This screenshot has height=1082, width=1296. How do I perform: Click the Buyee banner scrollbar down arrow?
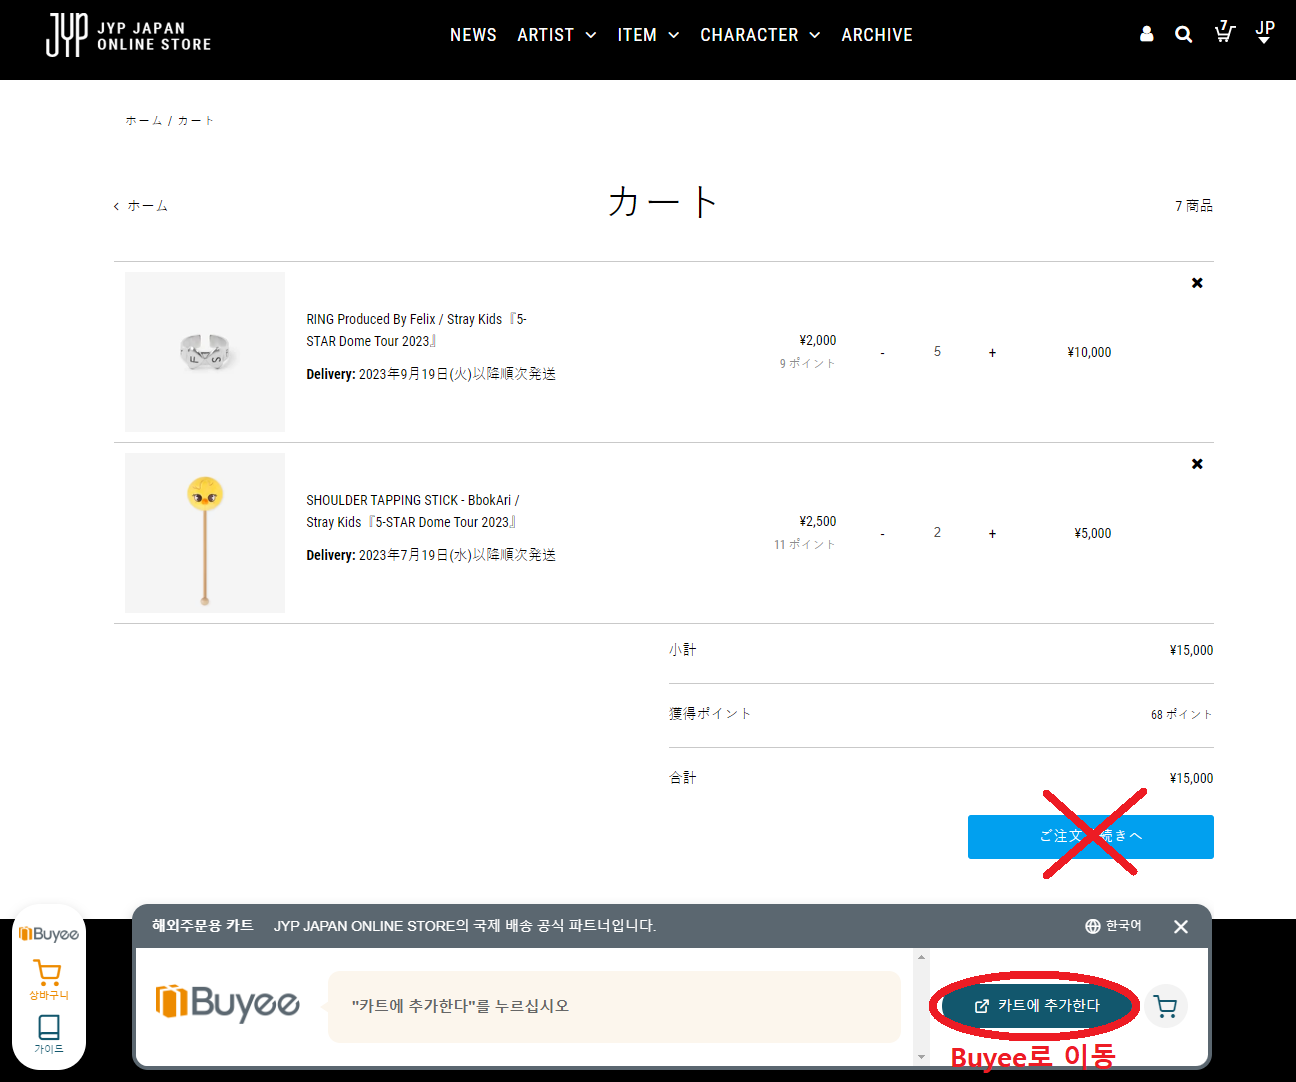(x=921, y=1057)
